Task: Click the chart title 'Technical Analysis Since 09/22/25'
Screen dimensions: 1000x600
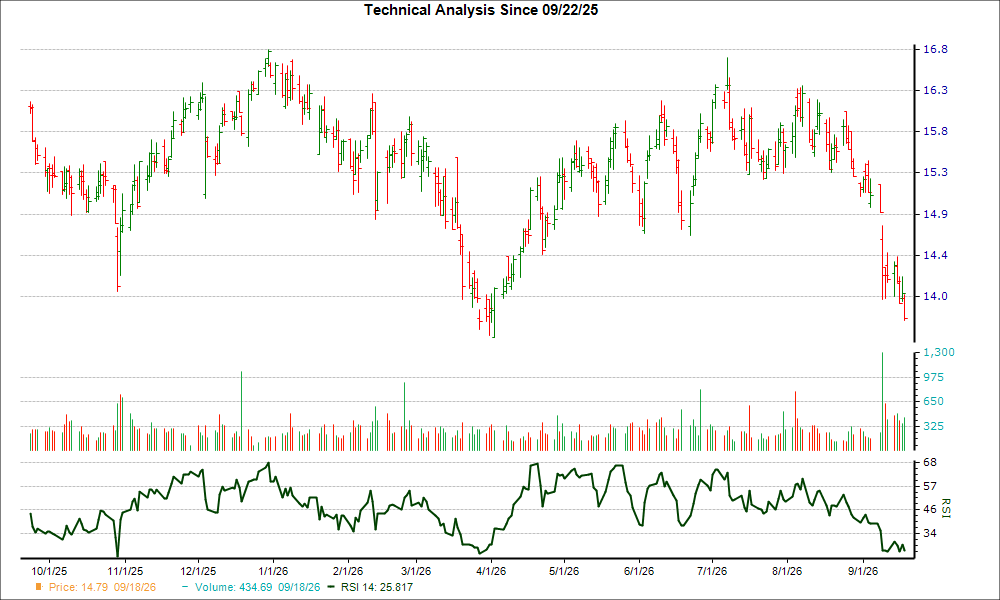Action: point(481,10)
